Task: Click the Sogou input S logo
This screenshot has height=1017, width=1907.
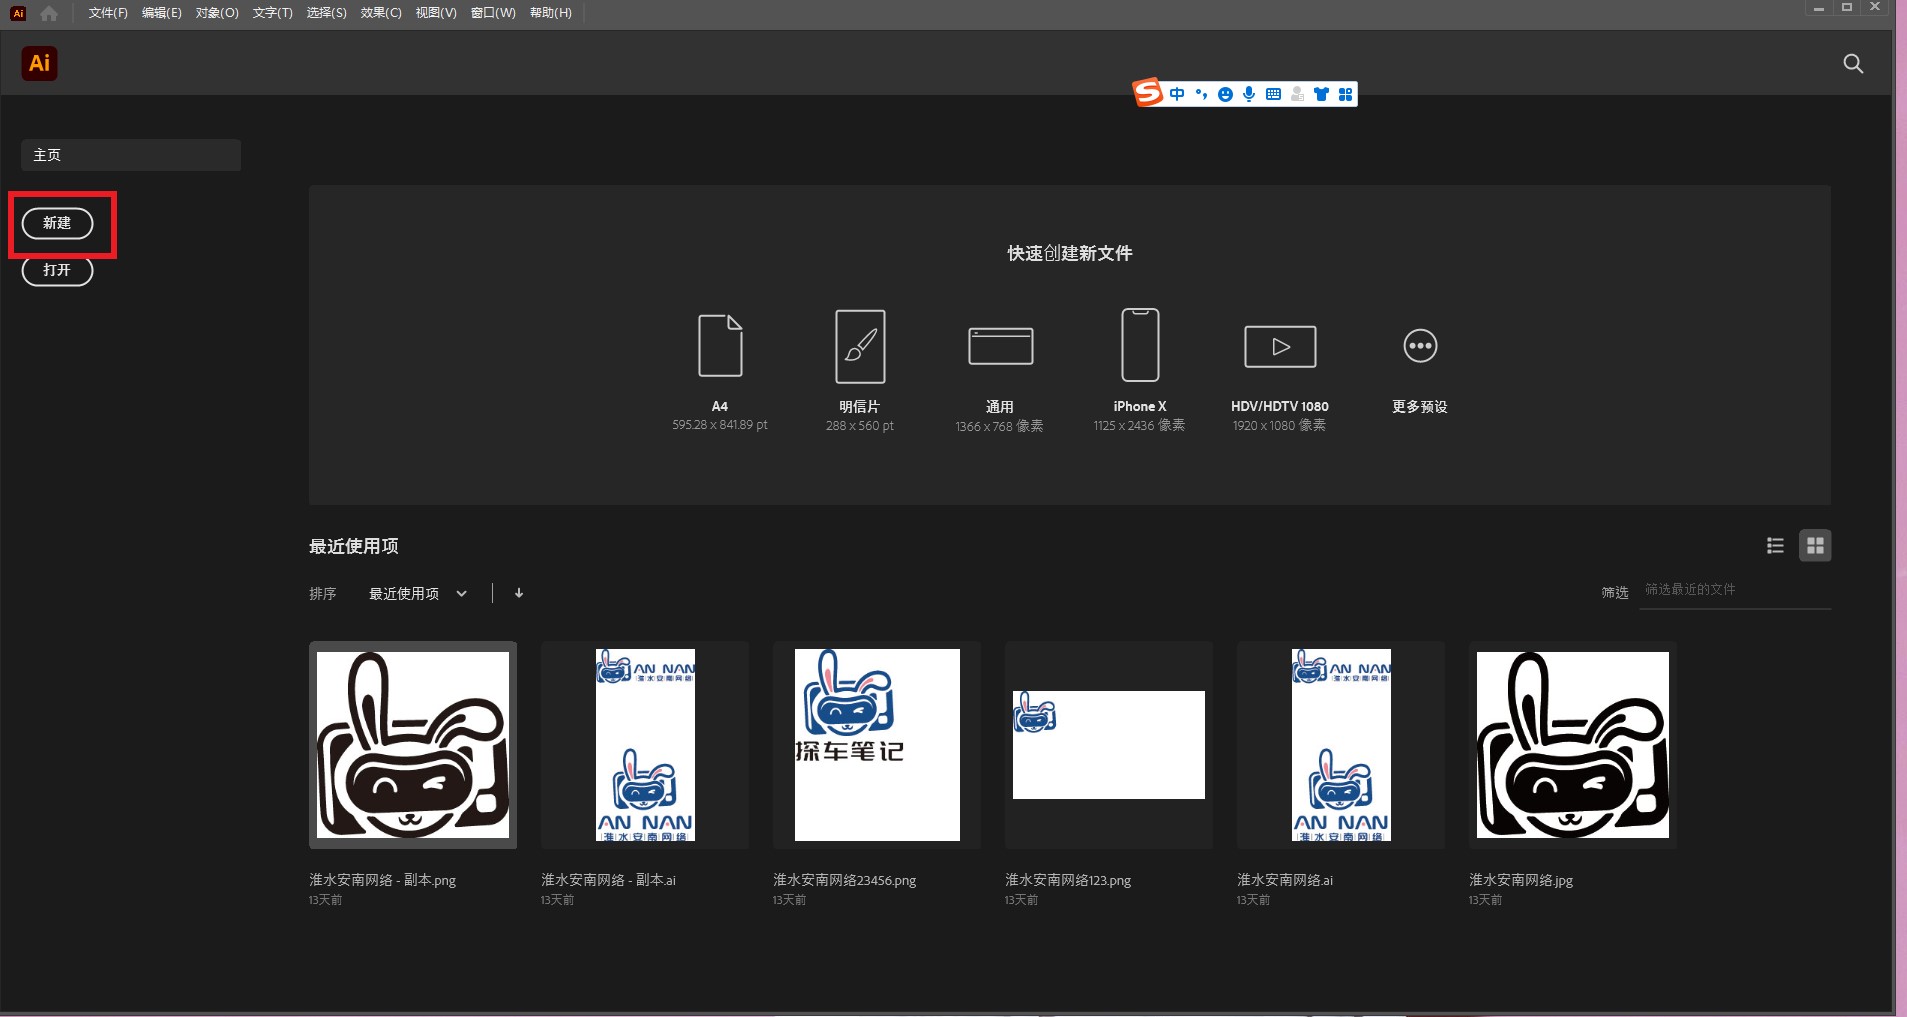Action: coord(1148,93)
